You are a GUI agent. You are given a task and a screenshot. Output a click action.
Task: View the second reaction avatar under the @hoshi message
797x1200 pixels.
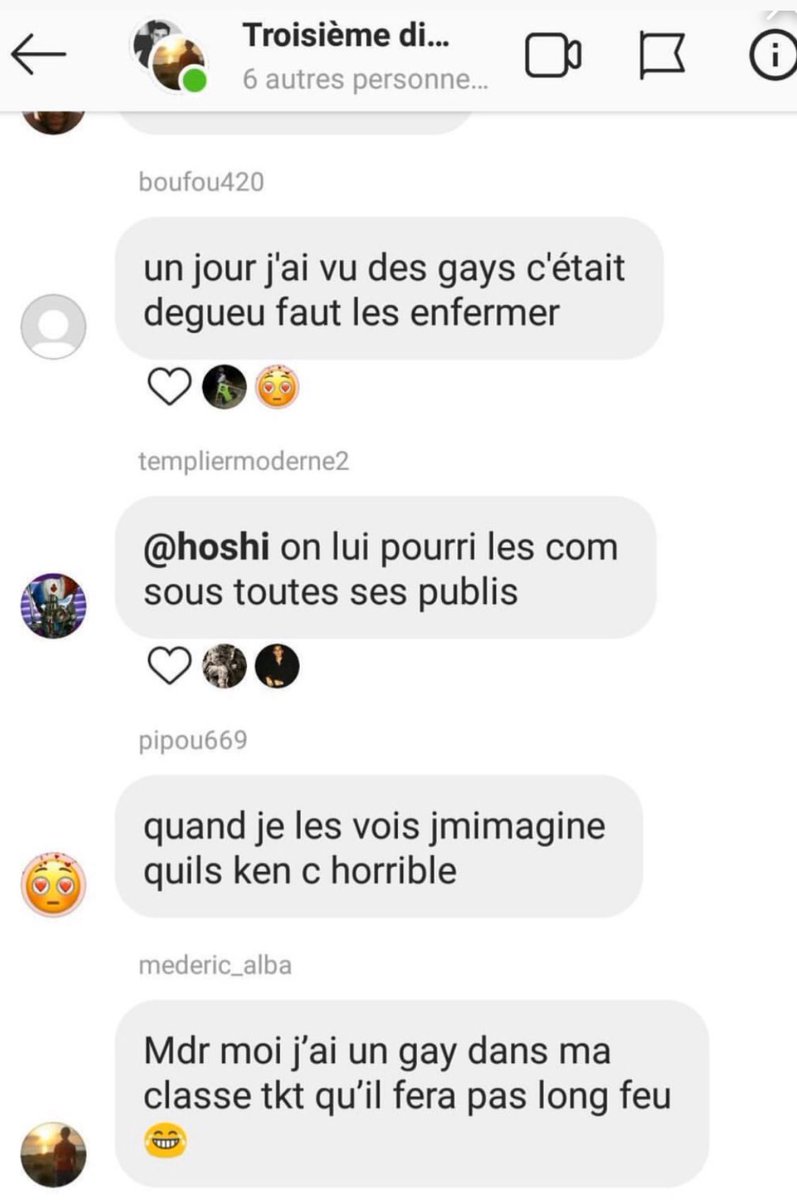(277, 667)
